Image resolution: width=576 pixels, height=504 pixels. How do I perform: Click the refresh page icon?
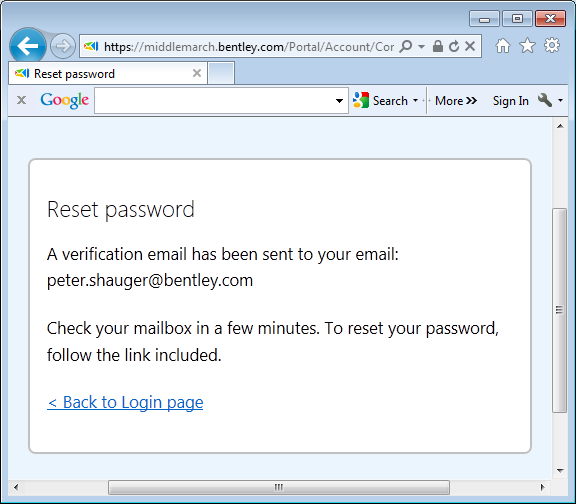click(454, 47)
